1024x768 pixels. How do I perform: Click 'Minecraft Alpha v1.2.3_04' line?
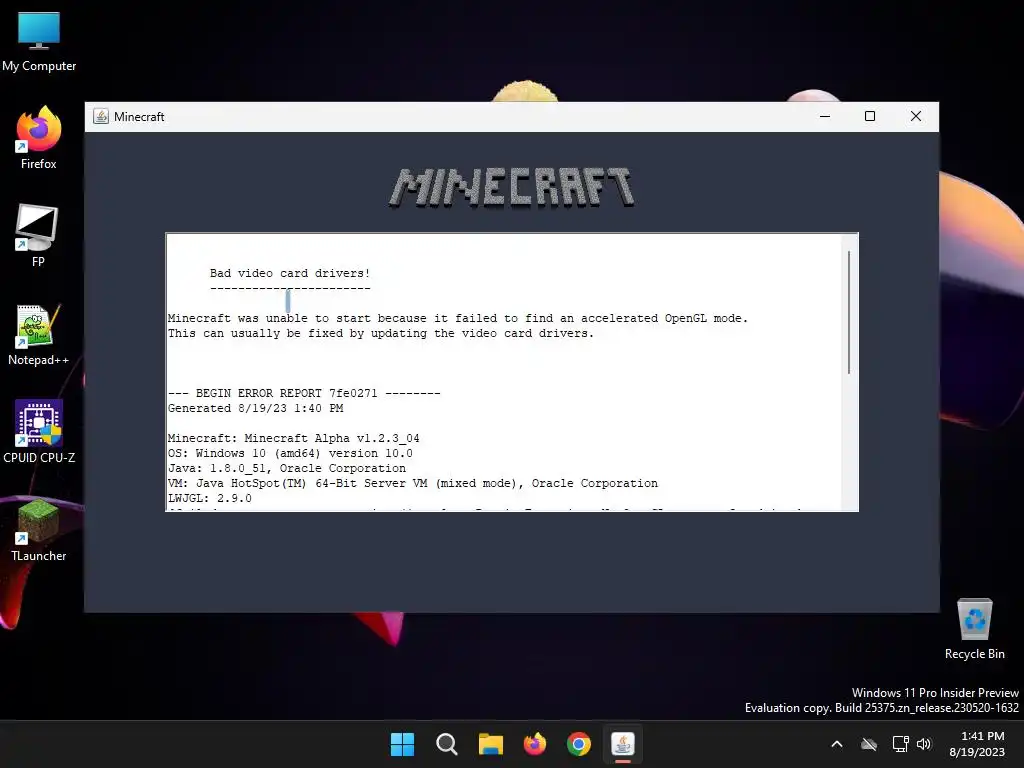click(x=293, y=438)
